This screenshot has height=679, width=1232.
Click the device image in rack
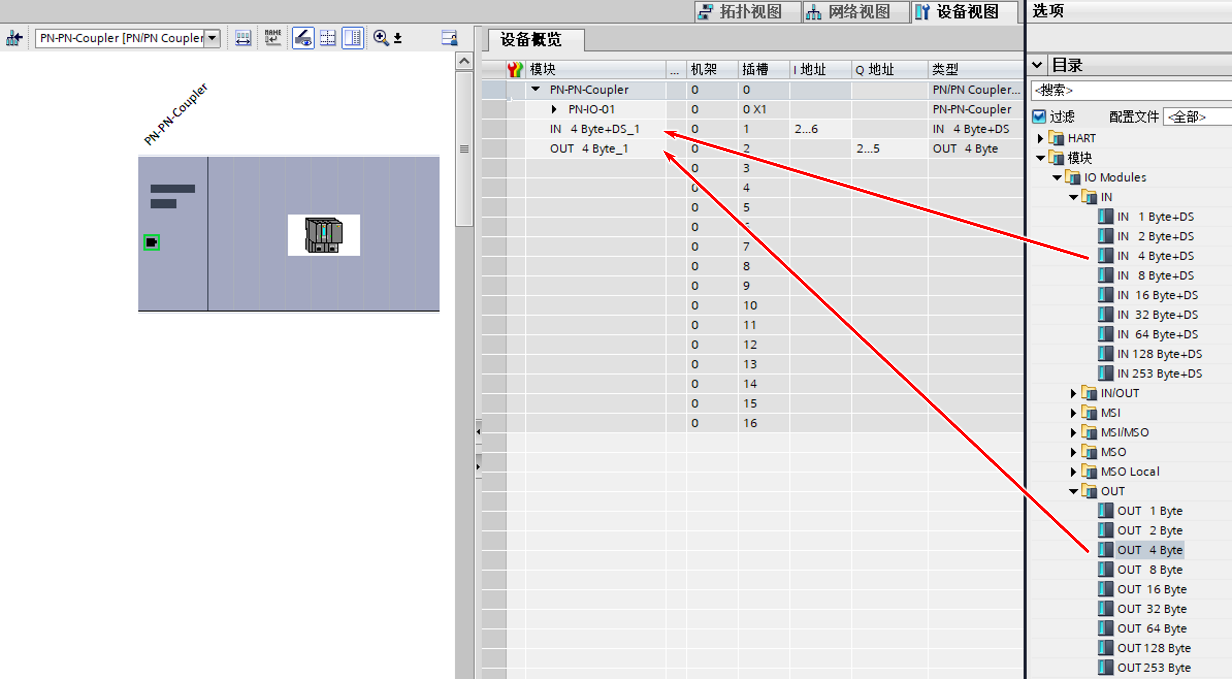coord(324,235)
